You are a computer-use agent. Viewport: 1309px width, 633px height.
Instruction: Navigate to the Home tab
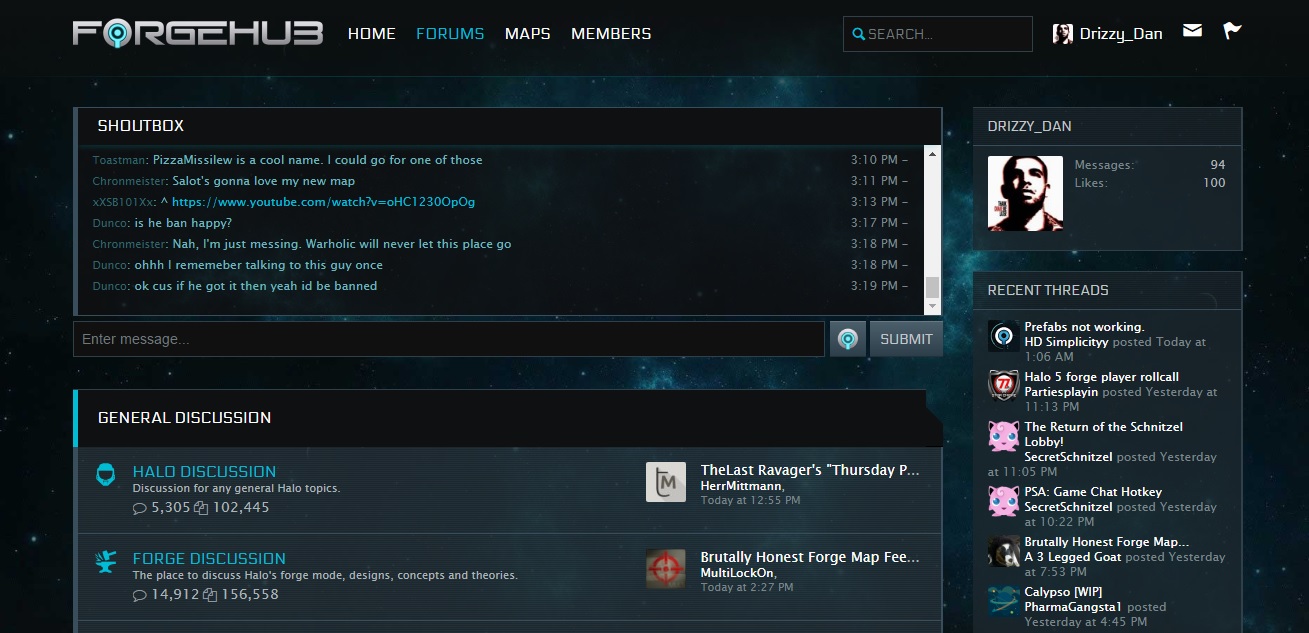coord(372,34)
